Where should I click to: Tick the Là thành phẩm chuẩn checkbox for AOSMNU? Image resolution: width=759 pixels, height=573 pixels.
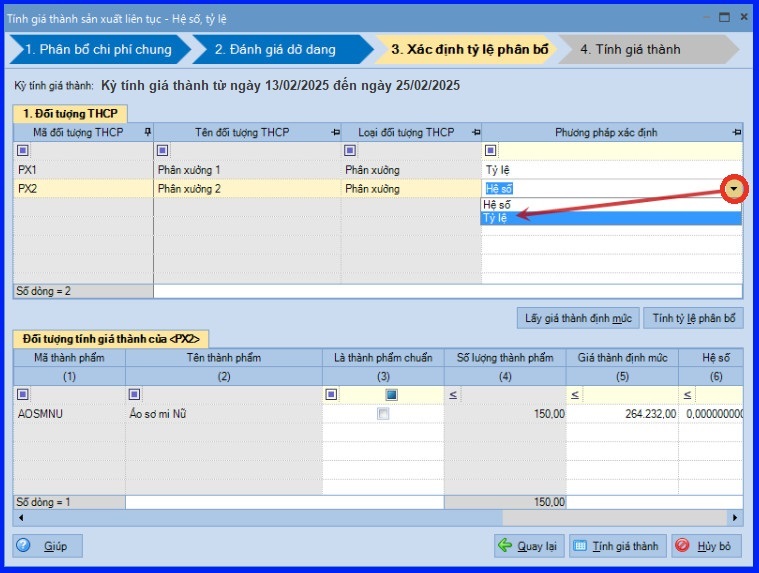(x=383, y=414)
